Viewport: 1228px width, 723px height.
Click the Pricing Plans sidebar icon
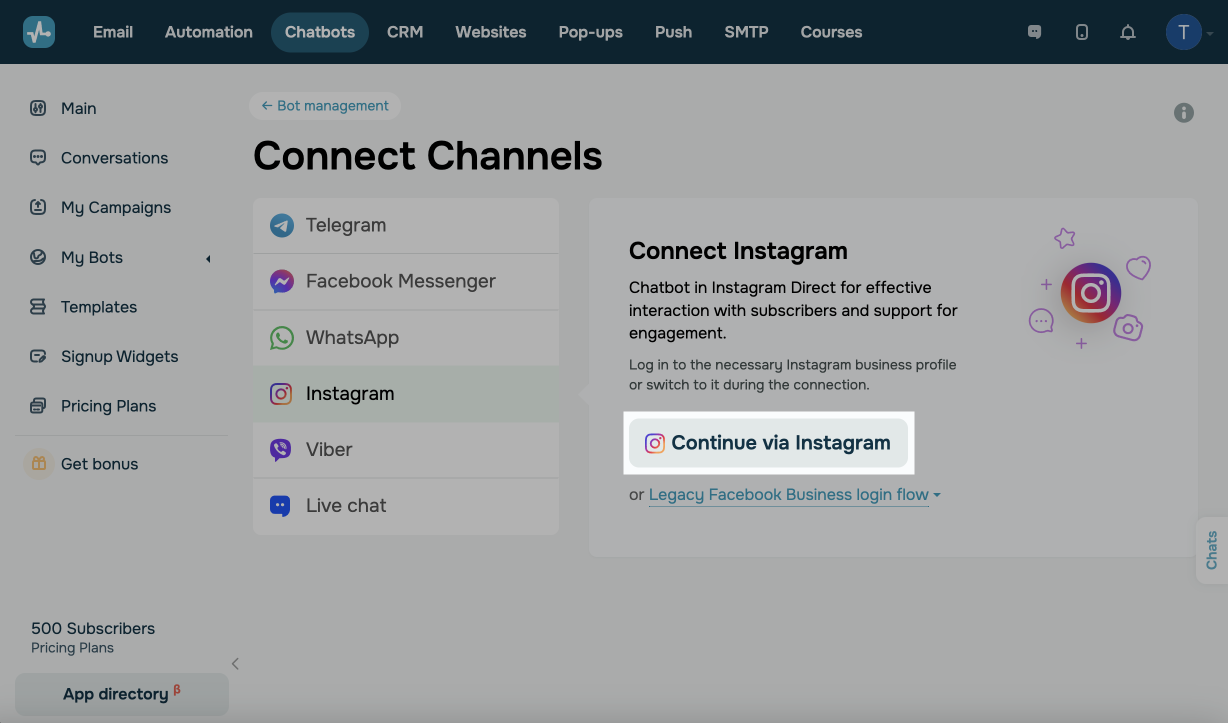click(38, 406)
